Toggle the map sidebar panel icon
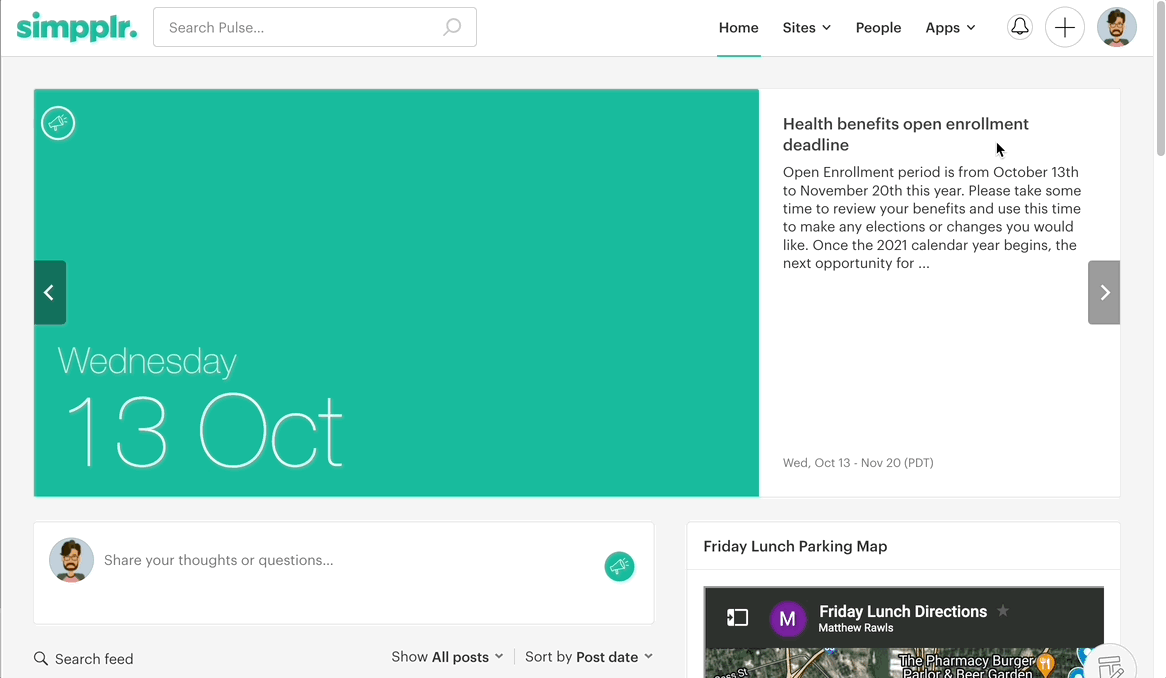This screenshot has height=678, width=1166. [x=737, y=618]
